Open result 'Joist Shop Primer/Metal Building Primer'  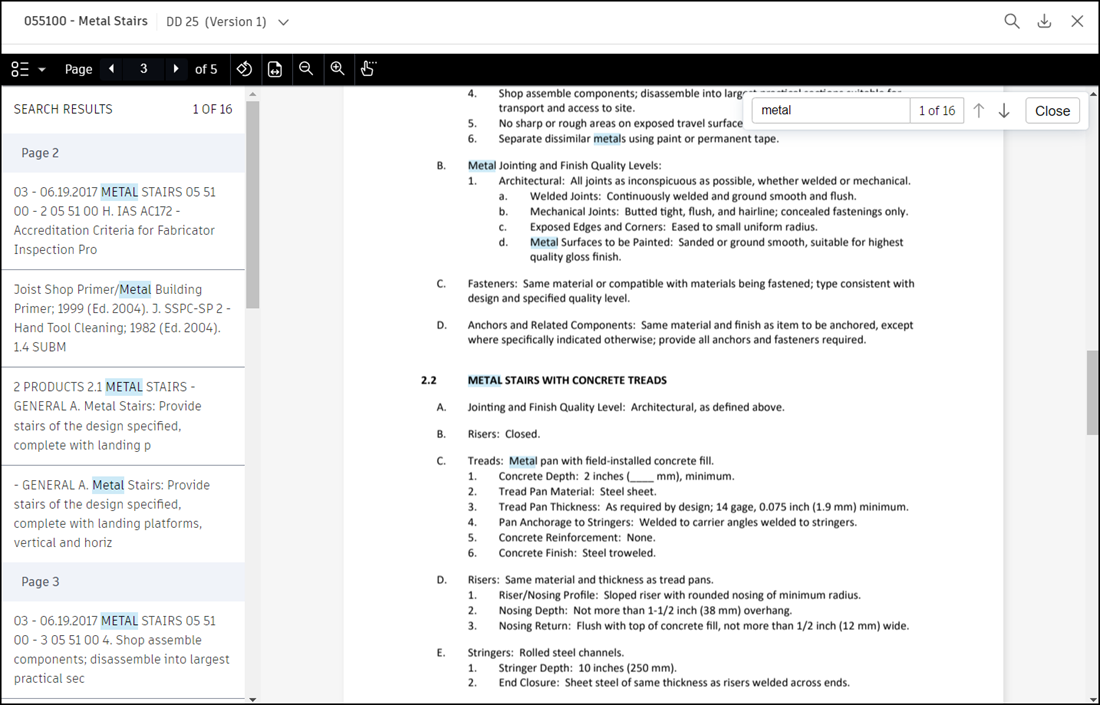coord(123,318)
